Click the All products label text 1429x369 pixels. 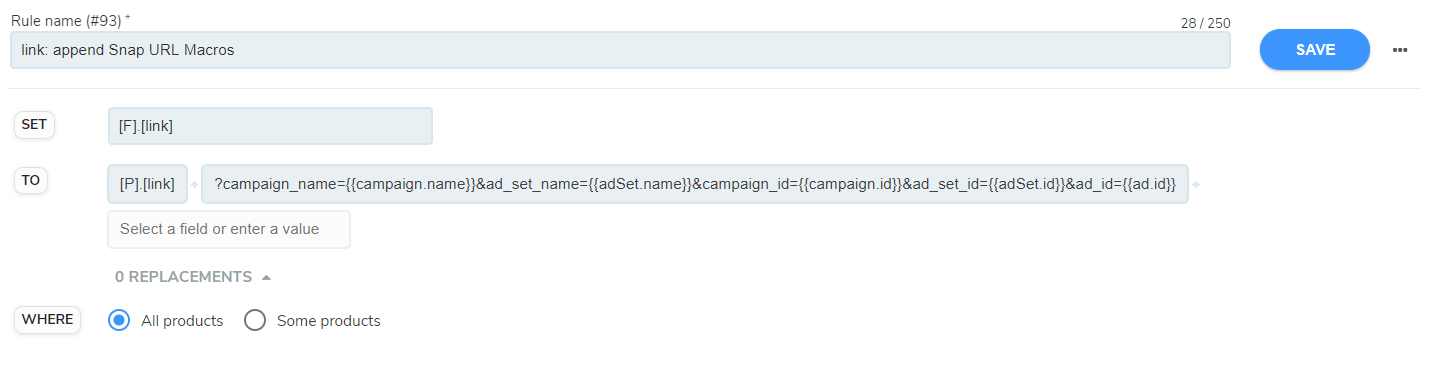[182, 321]
